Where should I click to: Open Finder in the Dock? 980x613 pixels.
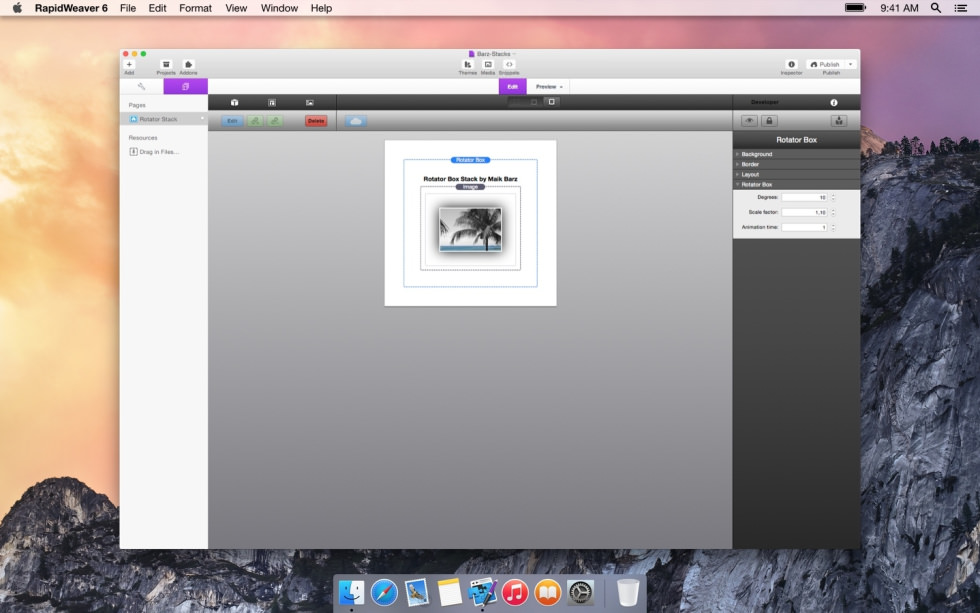(x=351, y=592)
